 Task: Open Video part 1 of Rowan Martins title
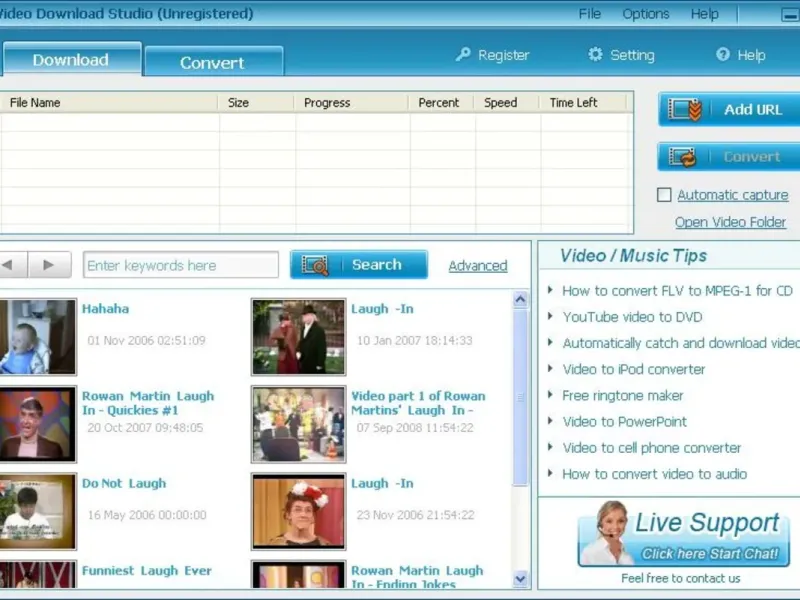point(418,403)
